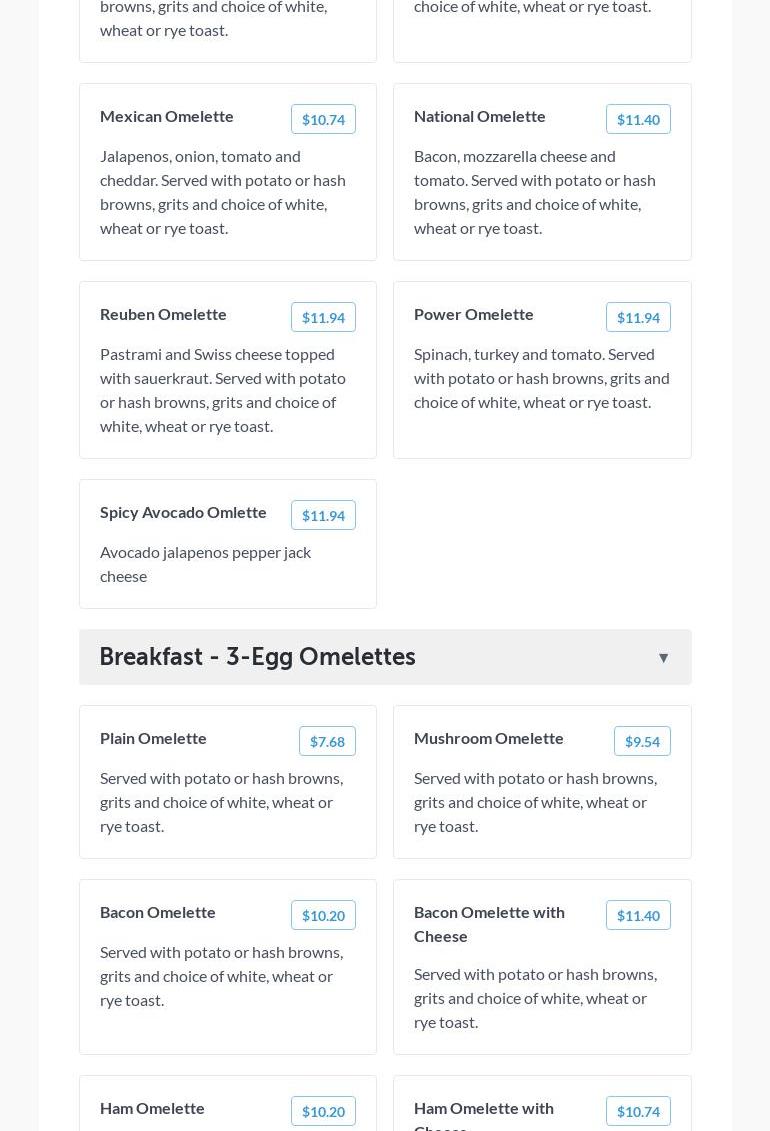The height and width of the screenshot is (1131, 770).
Task: Choose the Power Omelette $11.94 price
Action: click(638, 318)
